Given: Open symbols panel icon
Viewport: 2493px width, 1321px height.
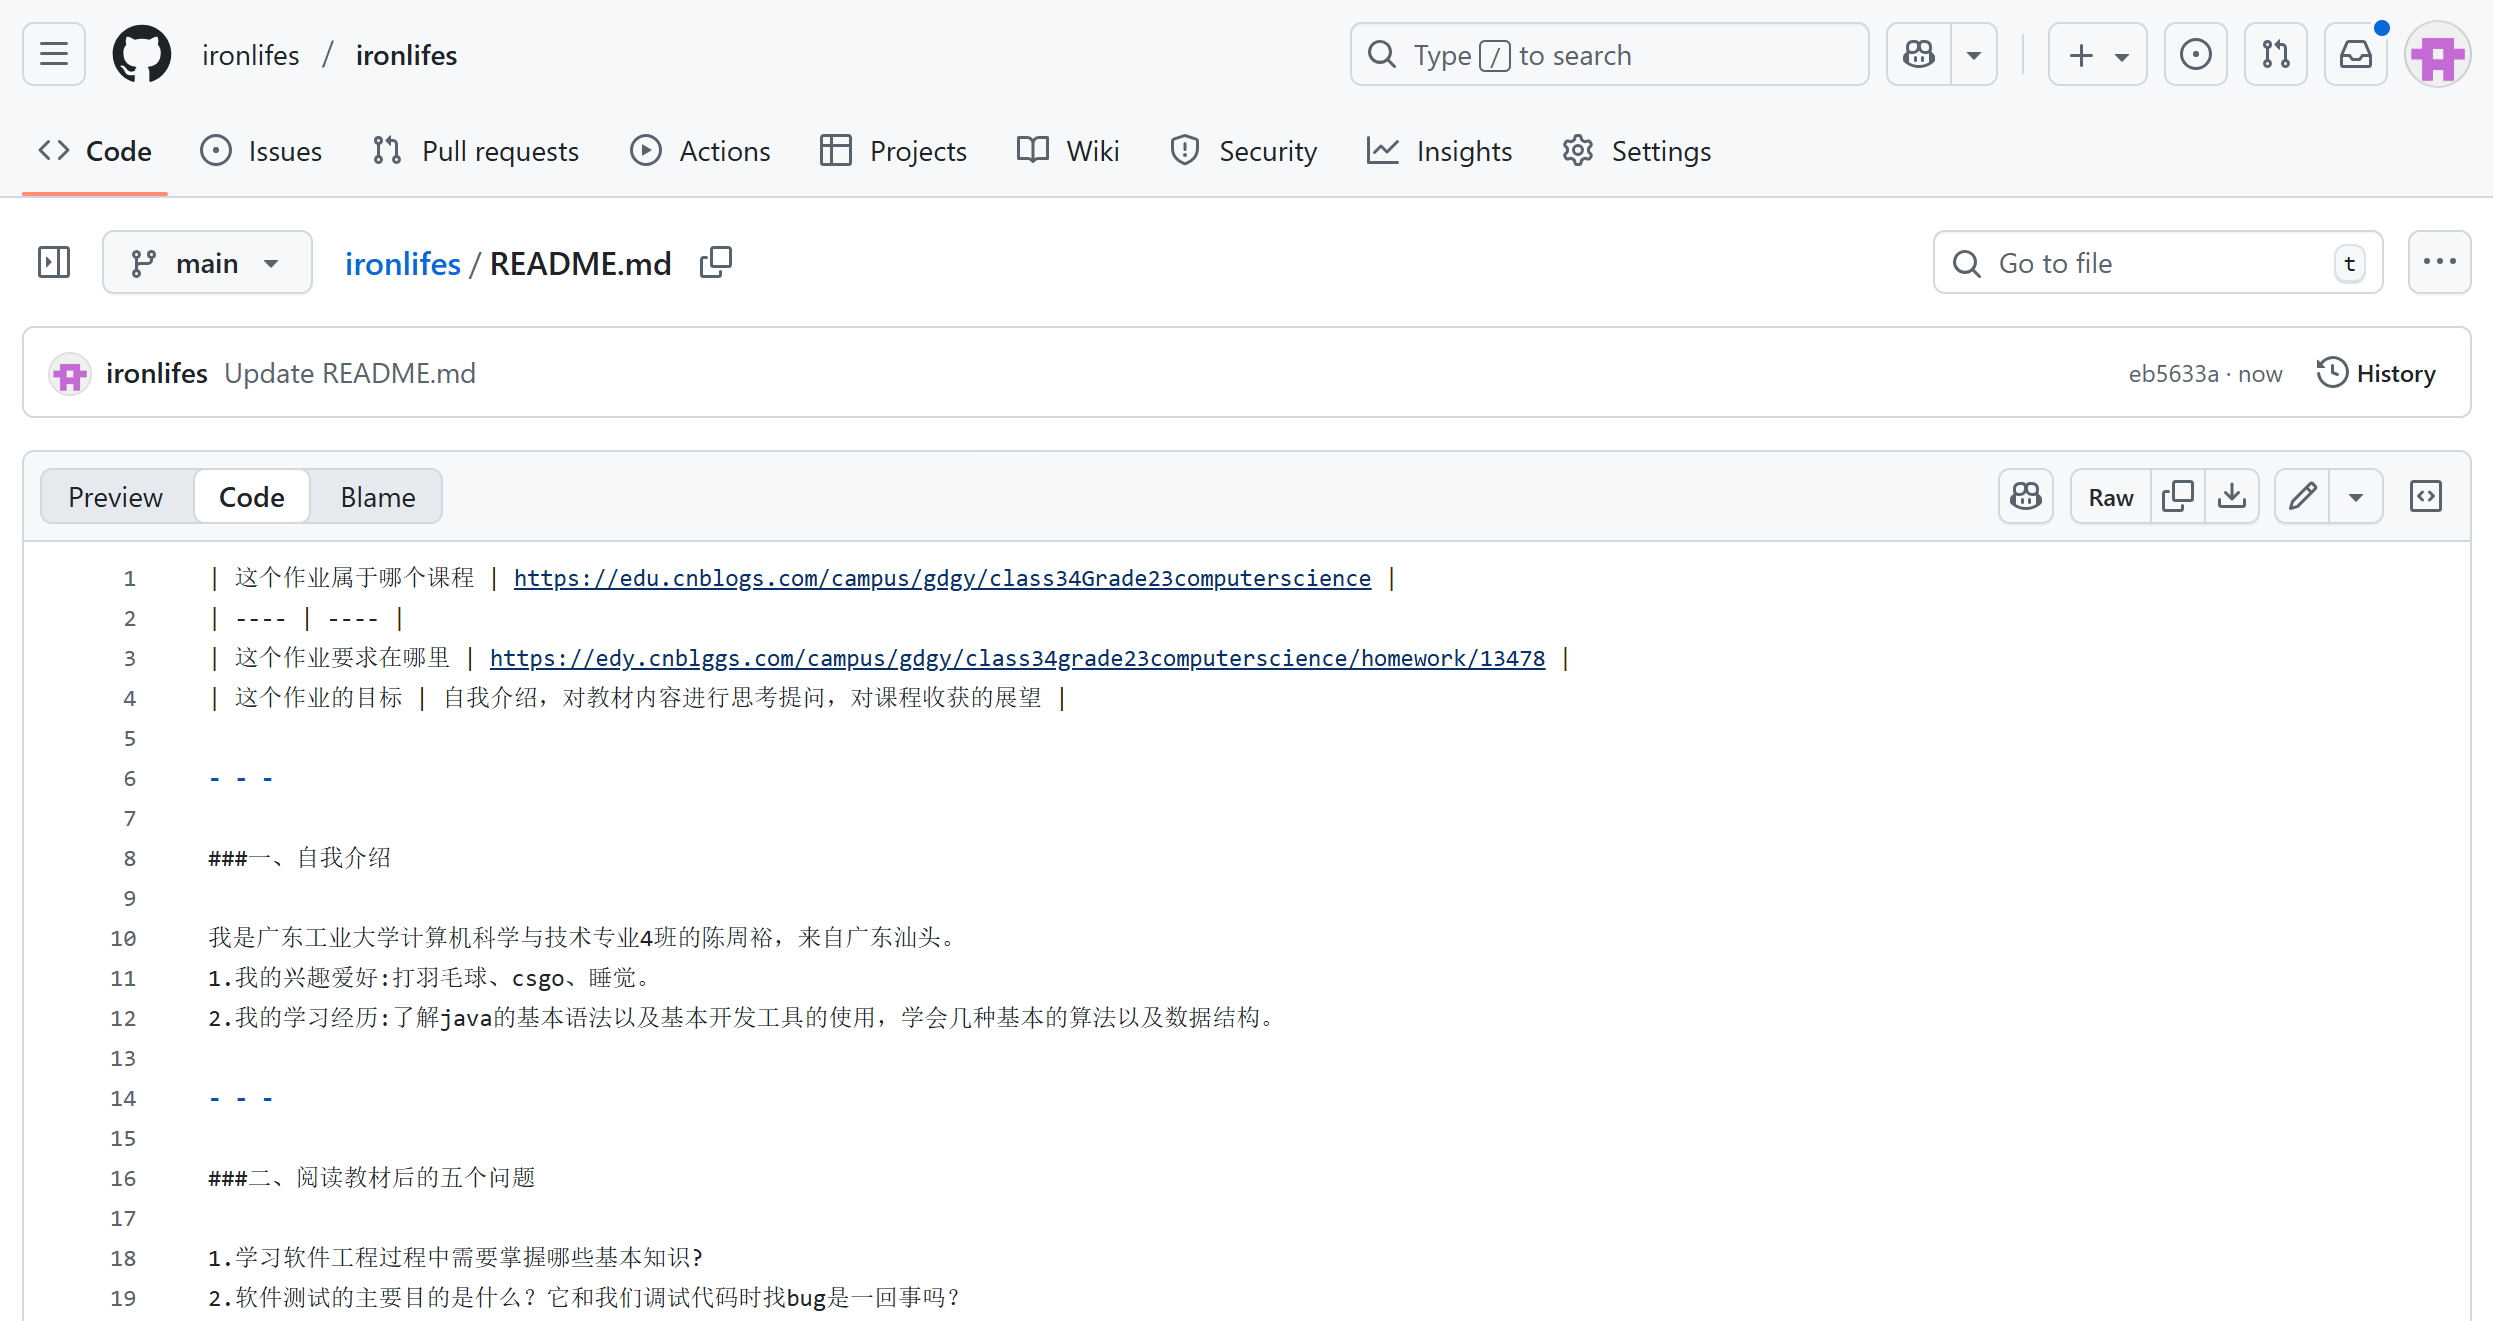Looking at the screenshot, I should (x=2426, y=497).
